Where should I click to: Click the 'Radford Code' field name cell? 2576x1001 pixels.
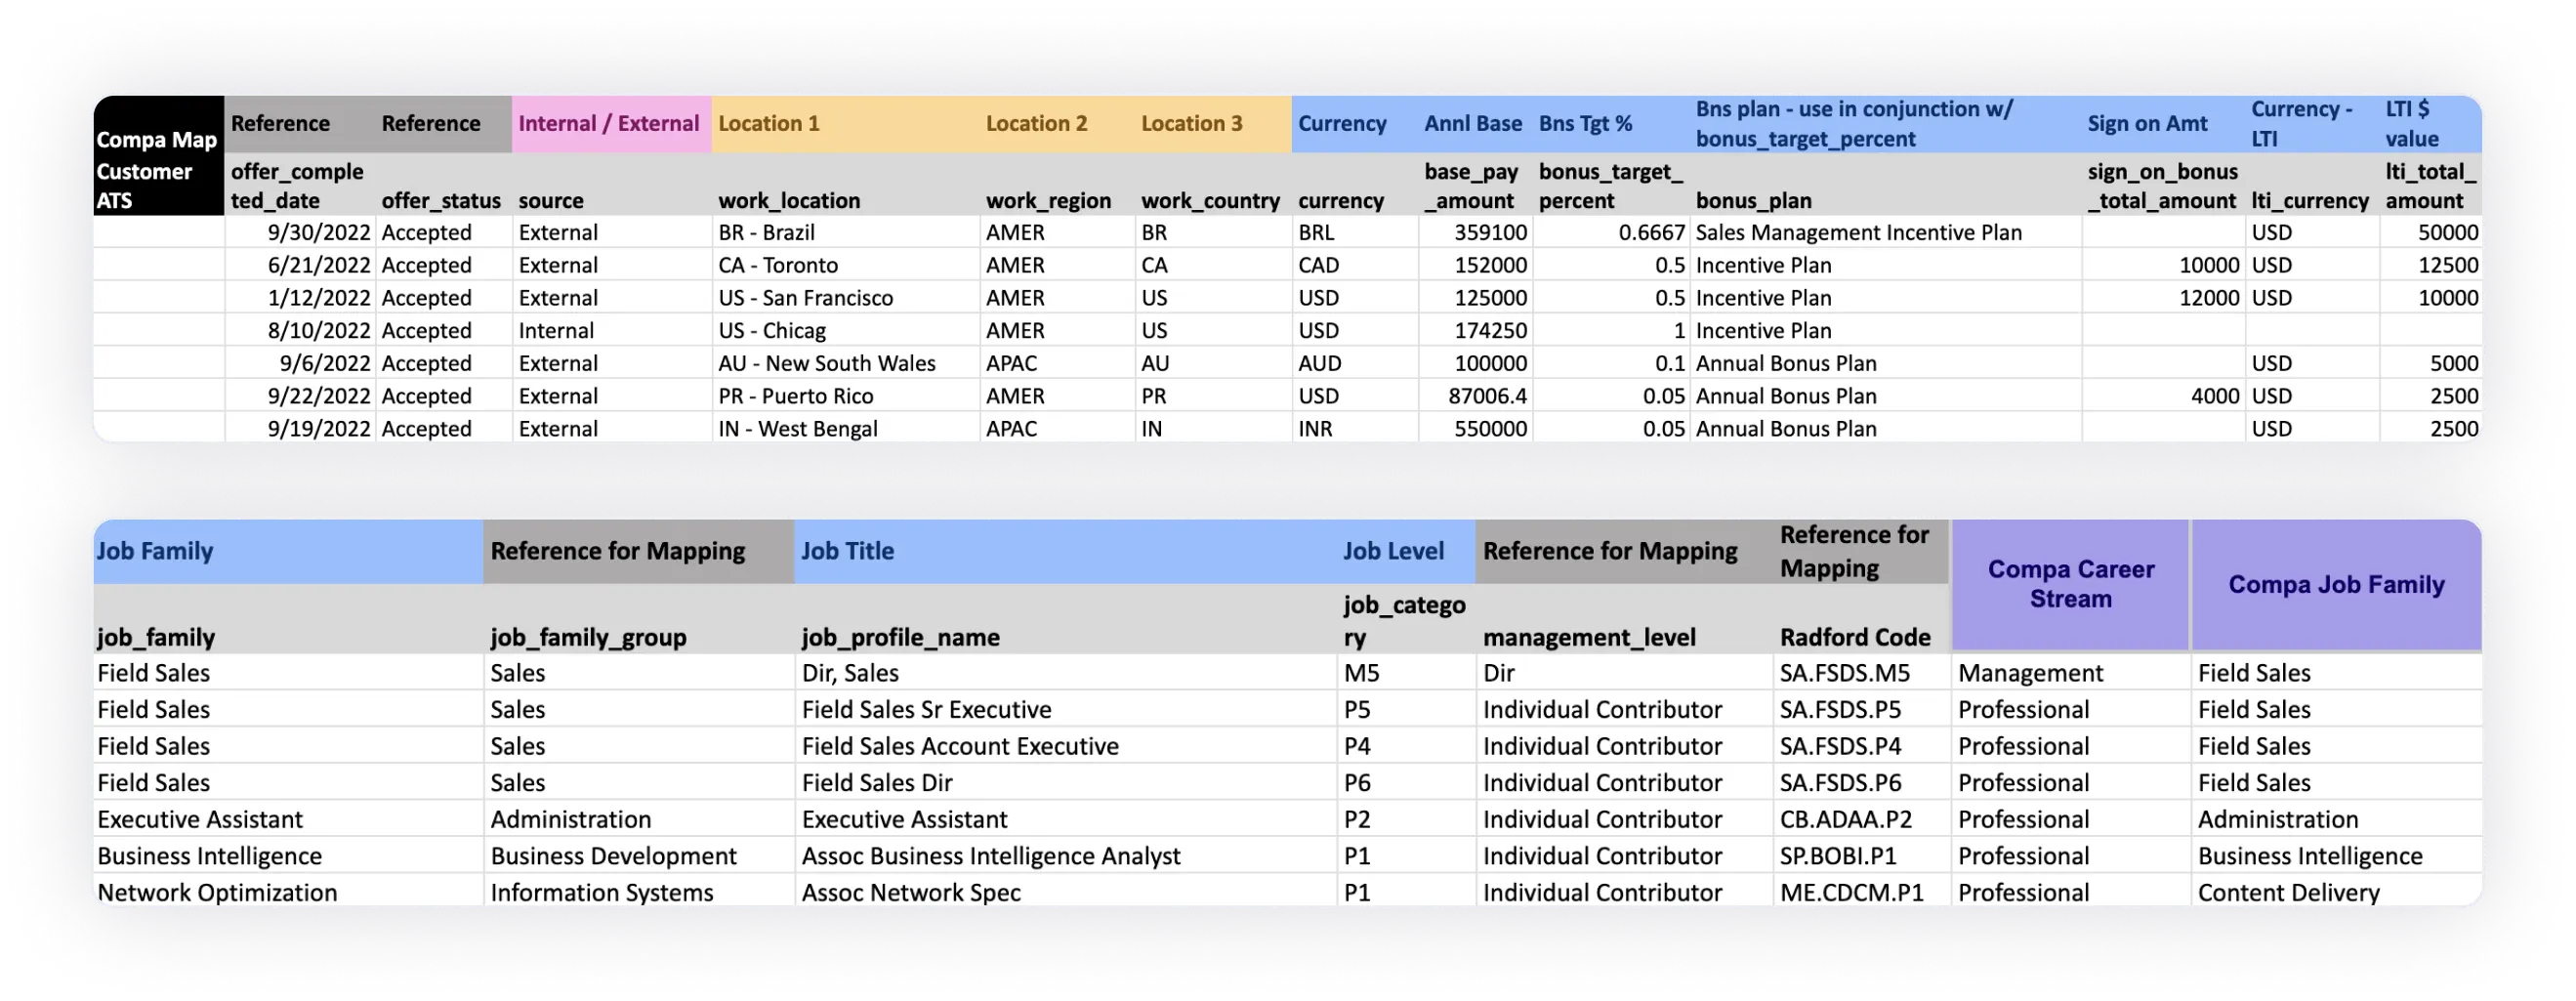point(1862,619)
